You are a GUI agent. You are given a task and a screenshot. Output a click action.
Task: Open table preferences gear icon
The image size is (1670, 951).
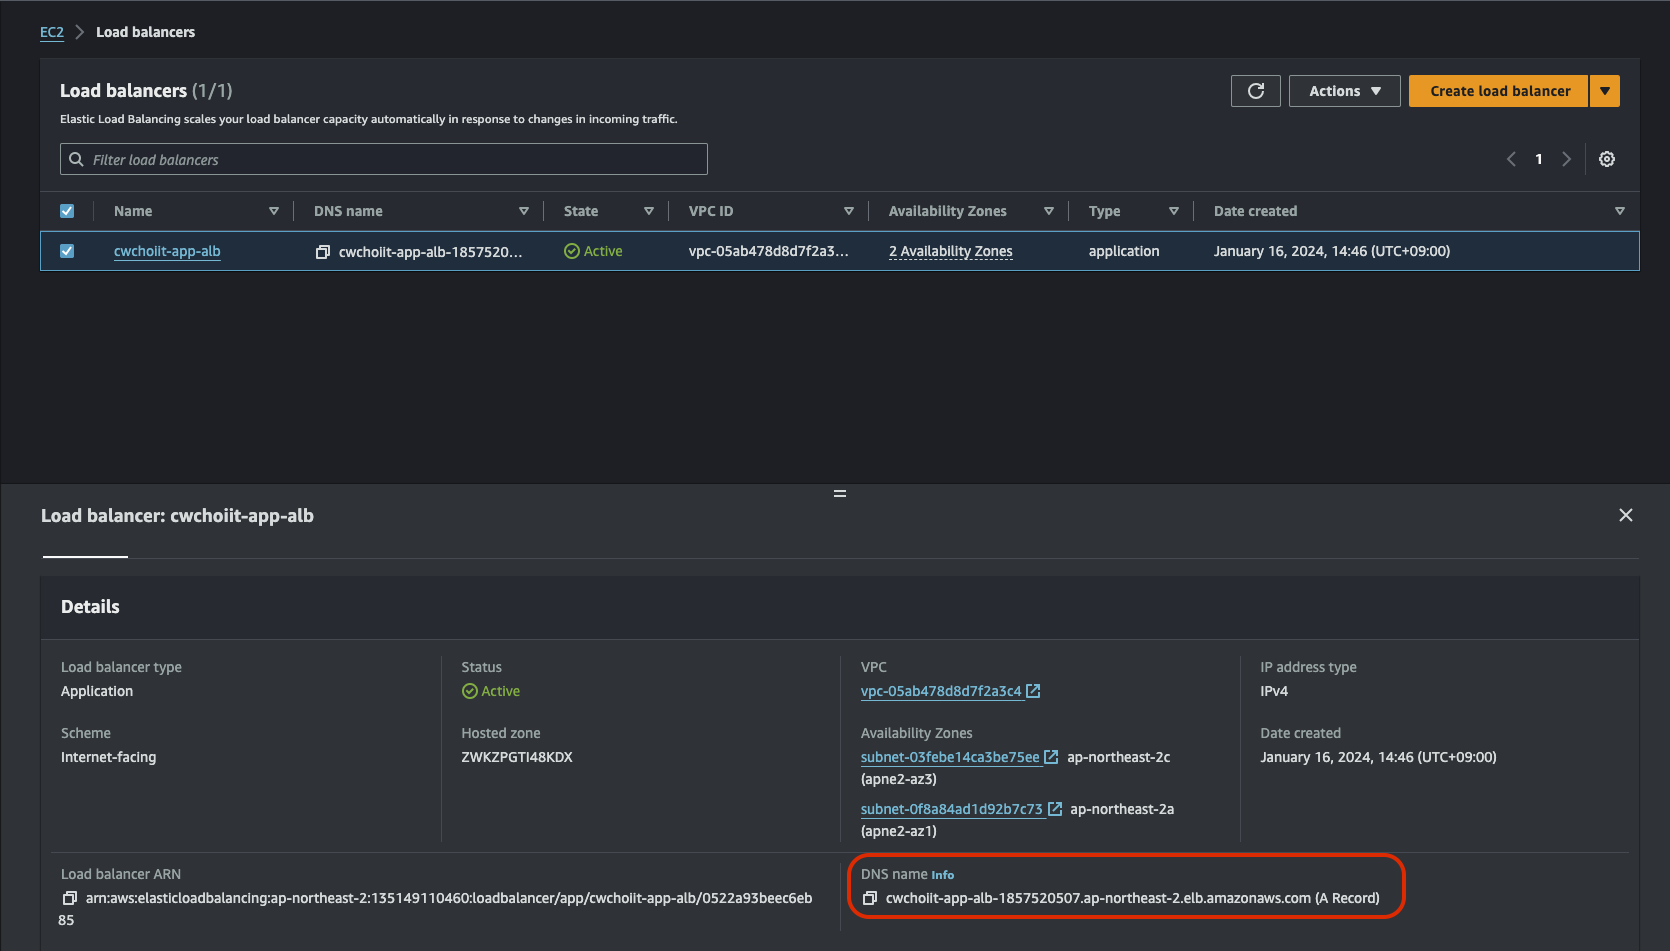[1607, 159]
